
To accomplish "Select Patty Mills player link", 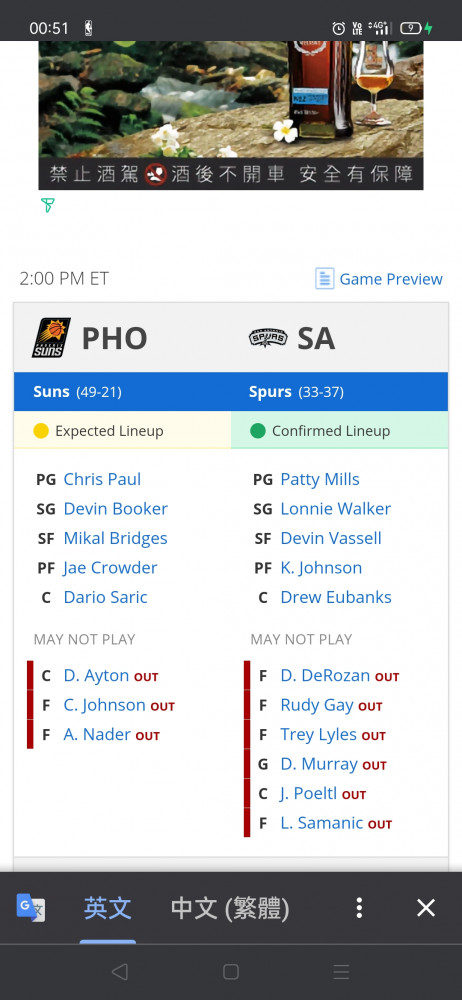I will [320, 479].
